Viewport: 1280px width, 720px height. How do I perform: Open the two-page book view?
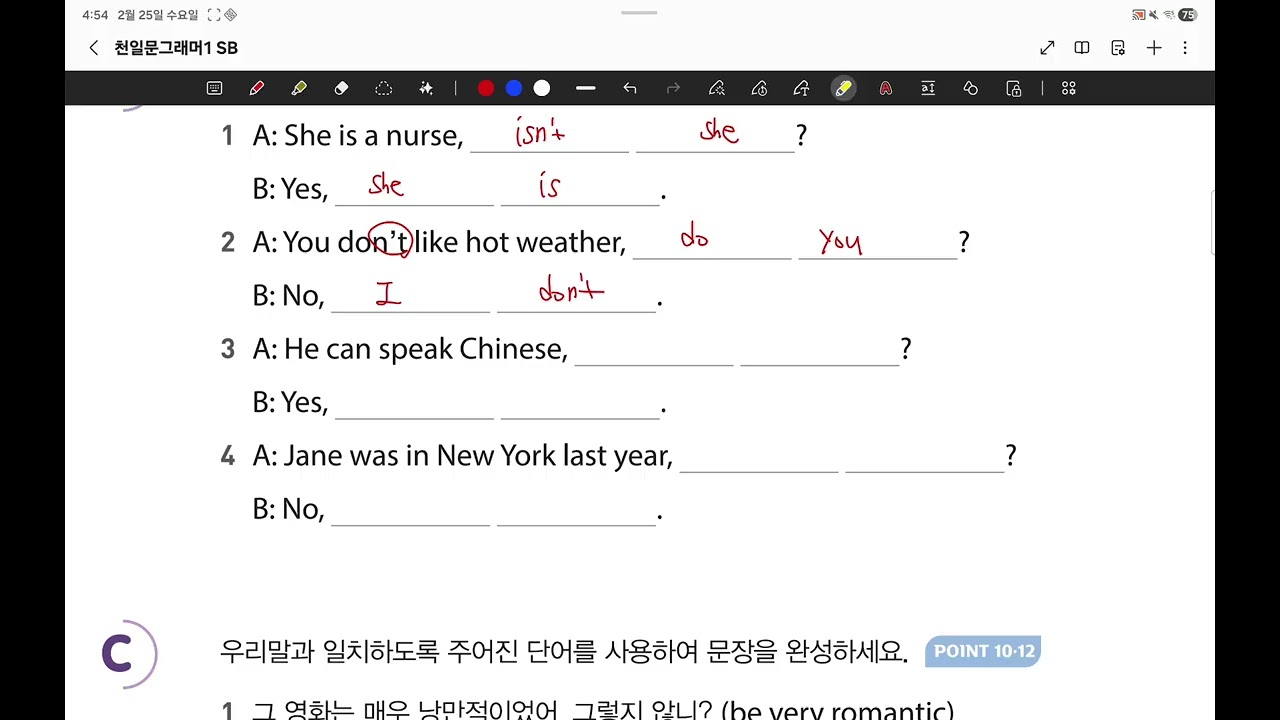[x=1082, y=48]
